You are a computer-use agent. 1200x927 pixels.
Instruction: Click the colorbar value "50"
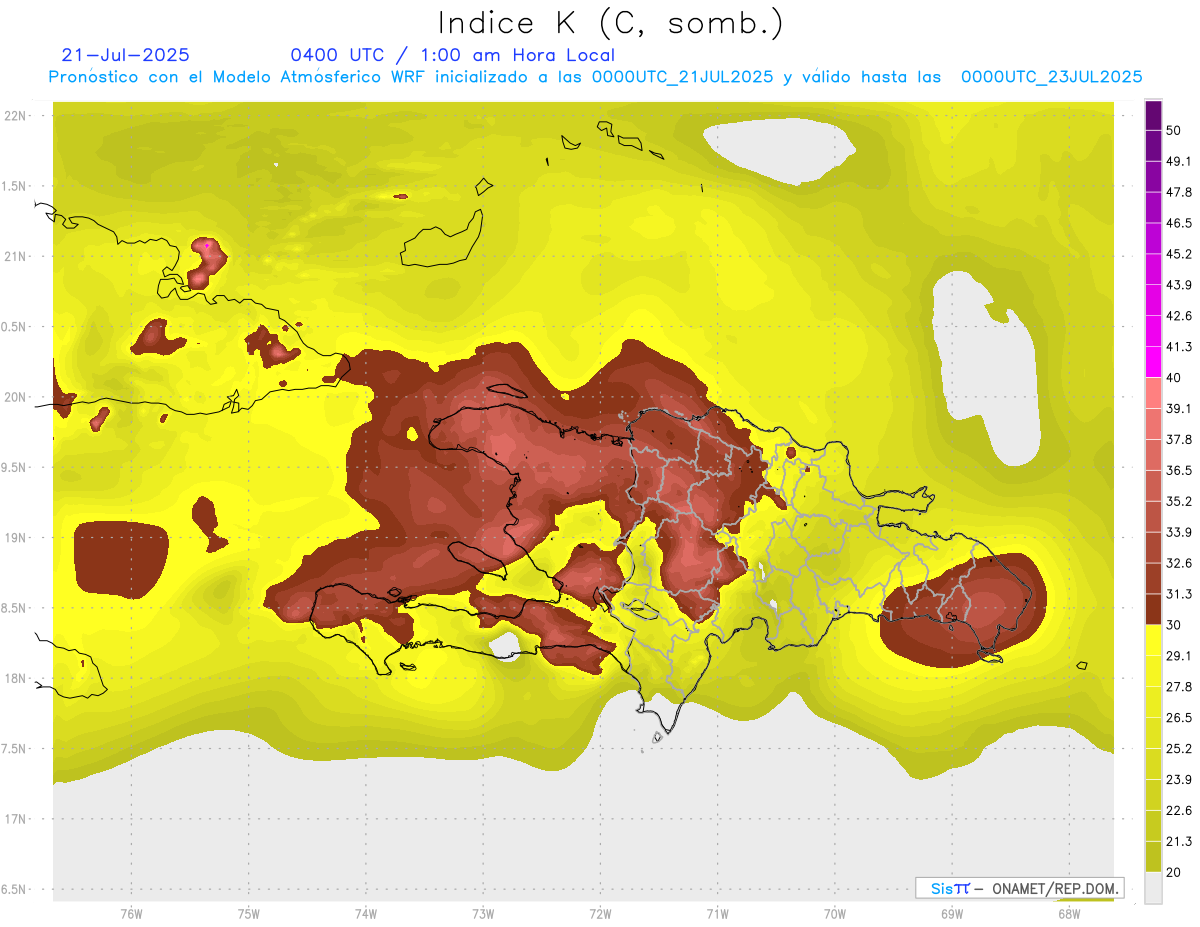tap(1173, 130)
